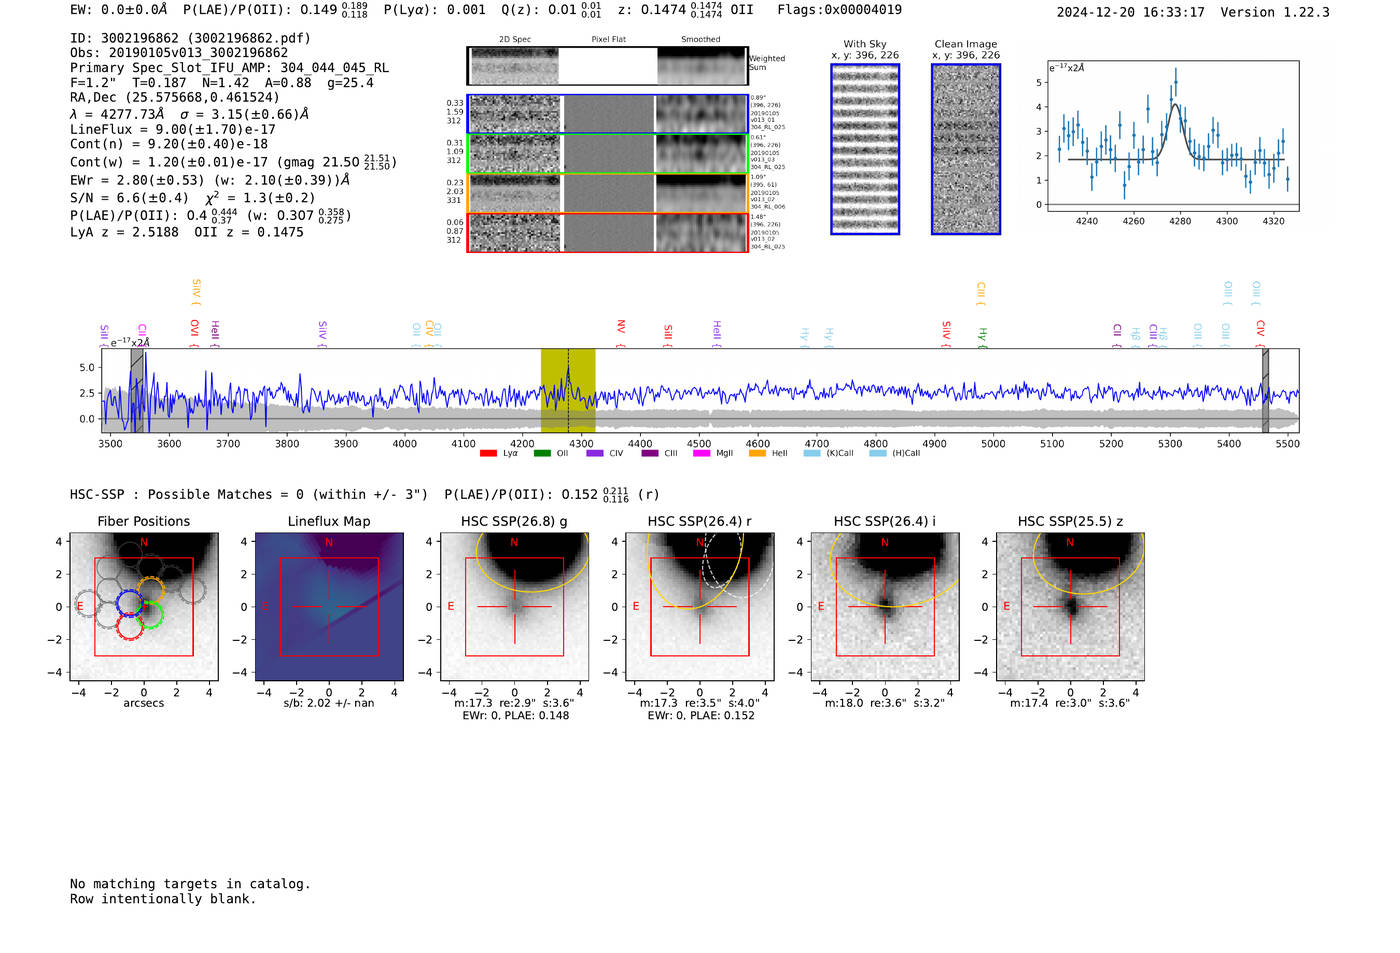
Task: Click the EWr = 2.80(±0.53) line
Action: click(210, 180)
